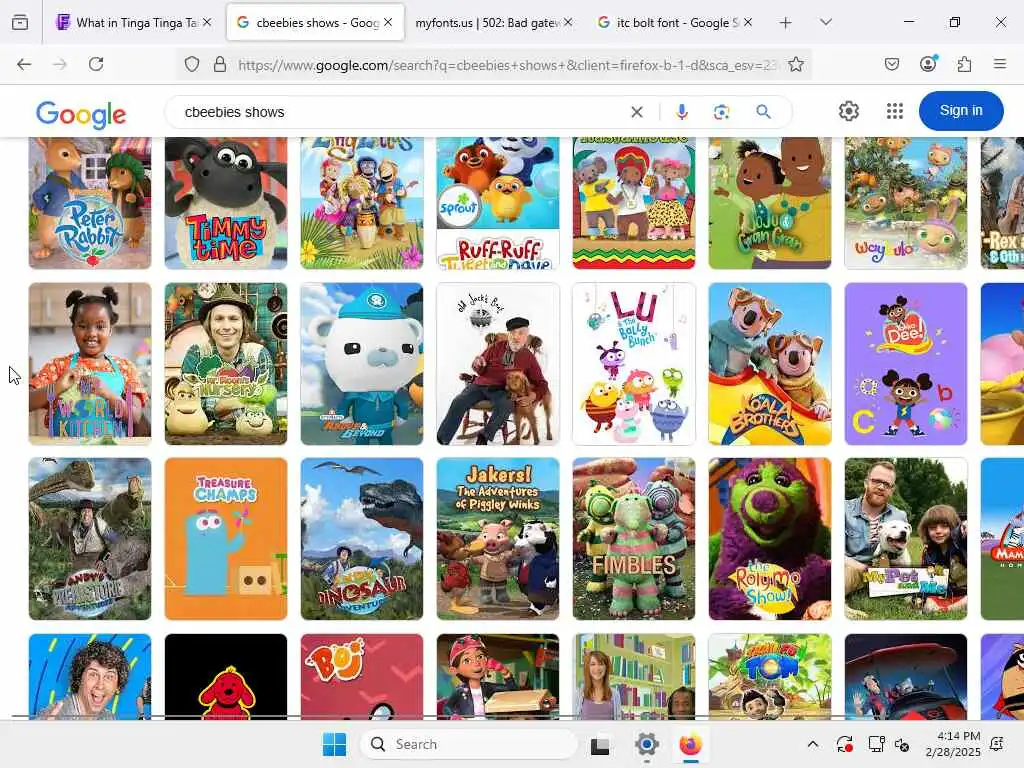Select the cbeebies shows tab
Image resolution: width=1024 pixels, height=768 pixels.
coord(315,23)
